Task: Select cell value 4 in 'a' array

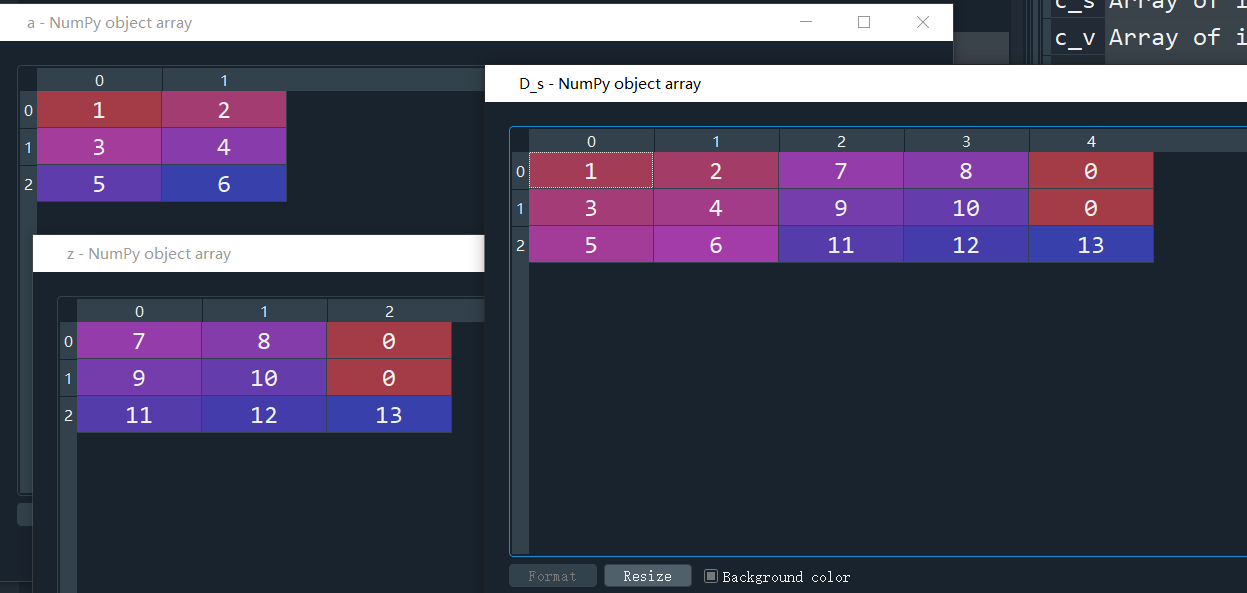Action: (x=224, y=147)
